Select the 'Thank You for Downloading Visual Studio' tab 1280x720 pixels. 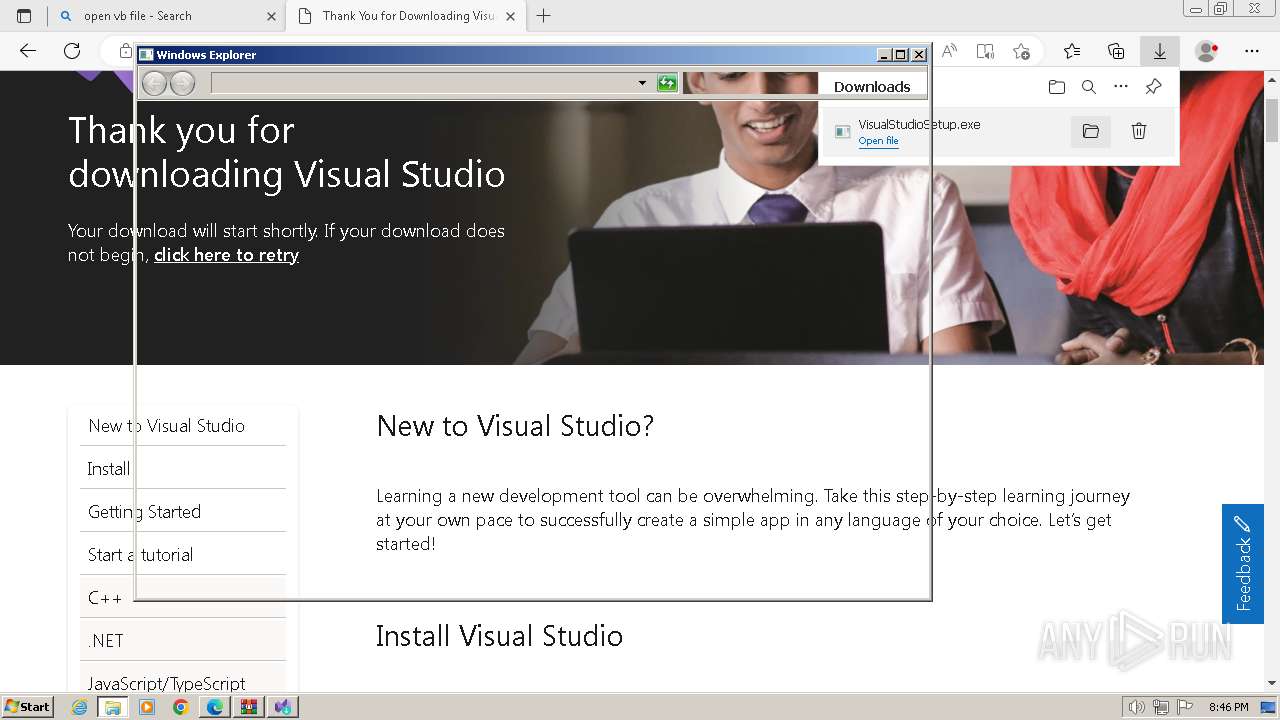[406, 16]
